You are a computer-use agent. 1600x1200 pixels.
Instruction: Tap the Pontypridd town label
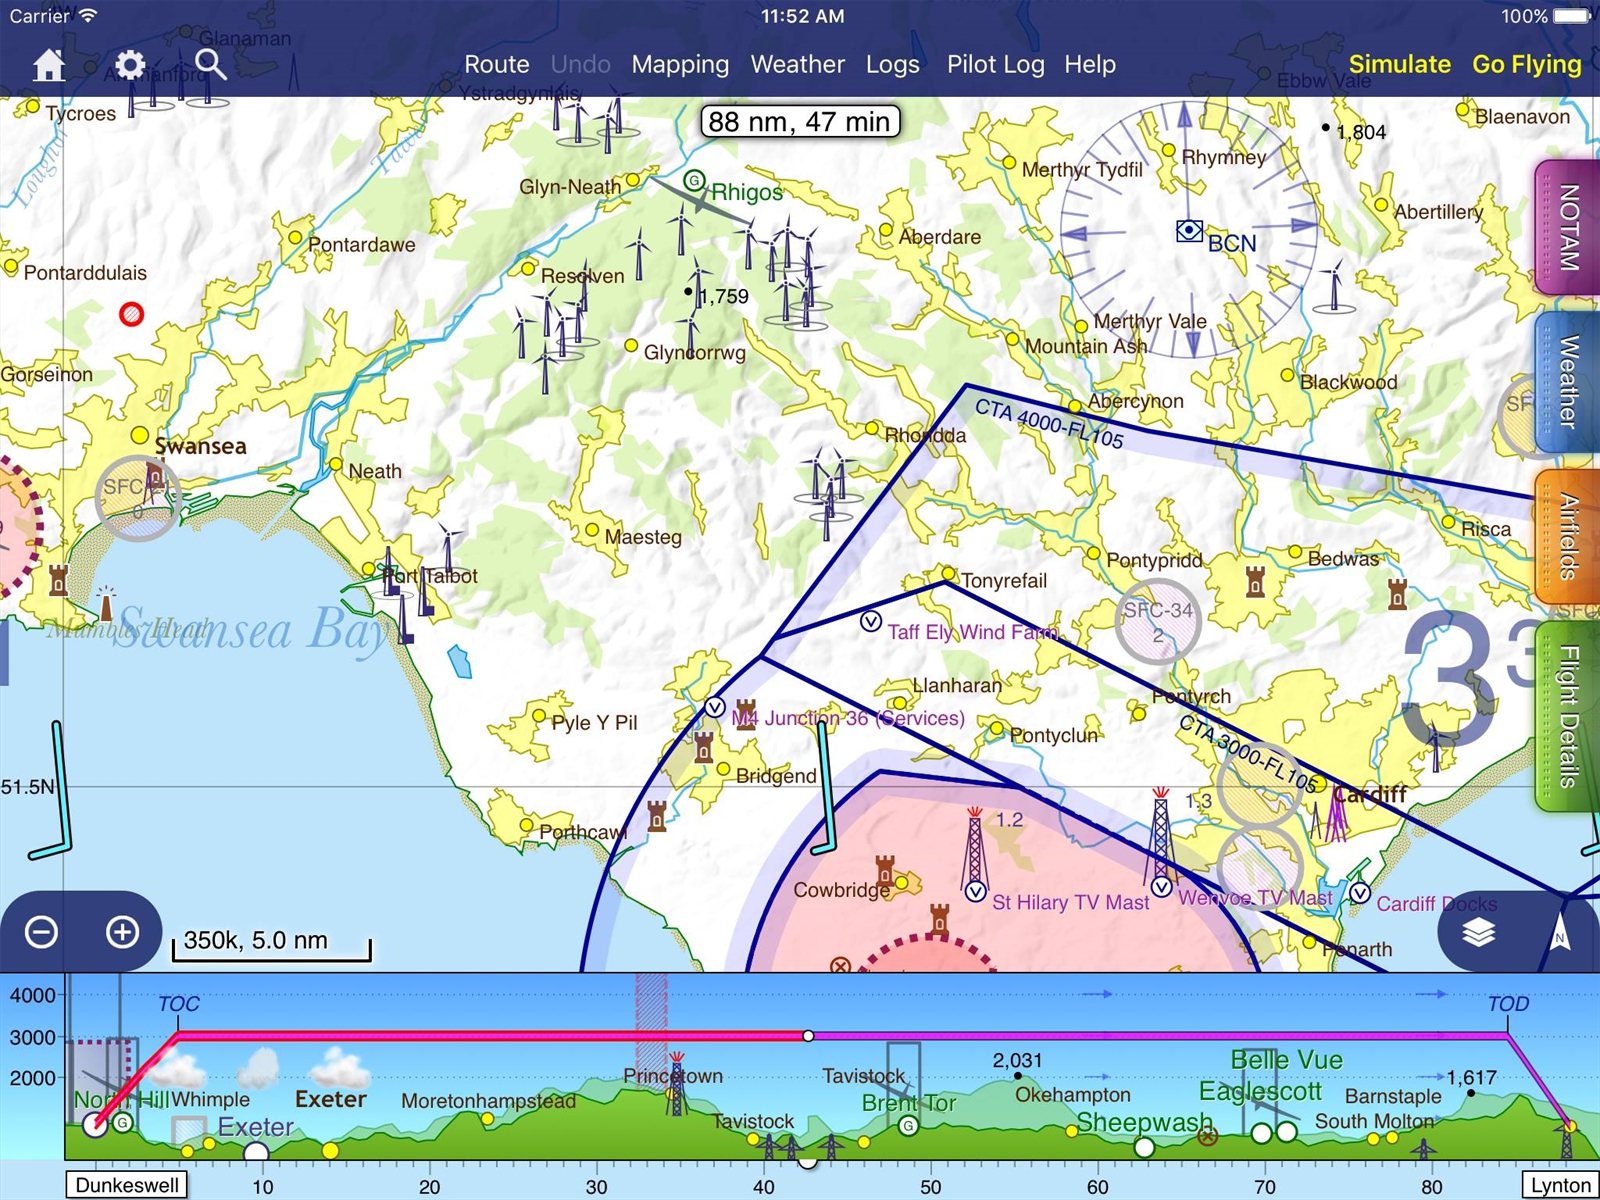(x=1154, y=561)
